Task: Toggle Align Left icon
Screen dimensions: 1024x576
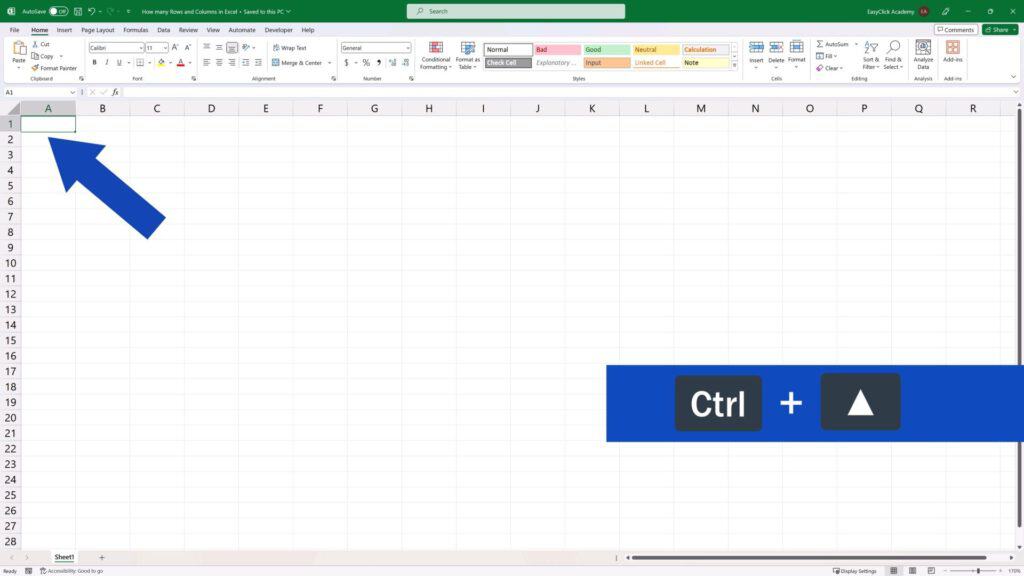Action: (x=206, y=63)
